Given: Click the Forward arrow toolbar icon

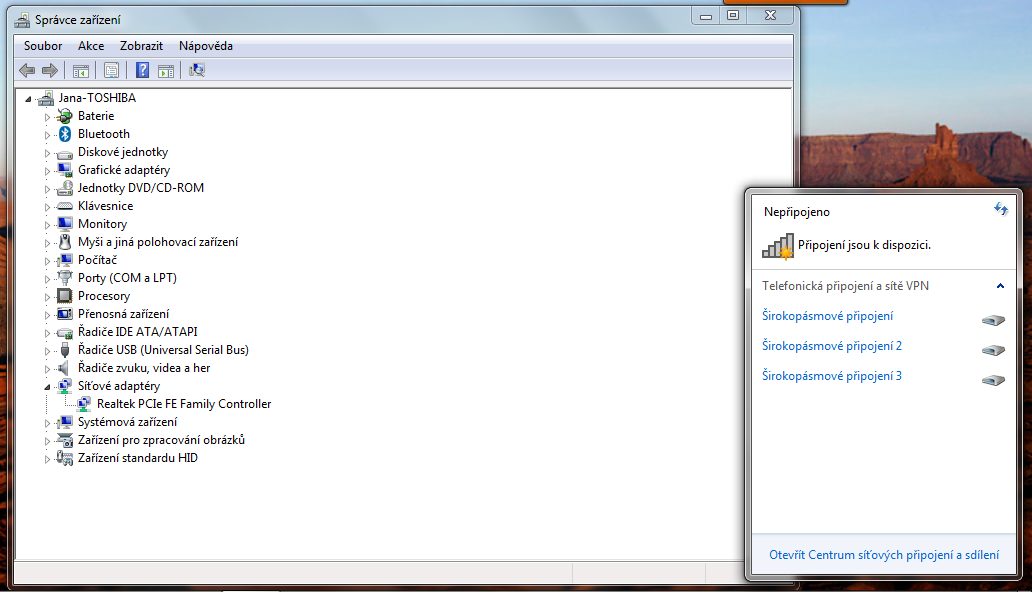Looking at the screenshot, I should click(x=49, y=70).
